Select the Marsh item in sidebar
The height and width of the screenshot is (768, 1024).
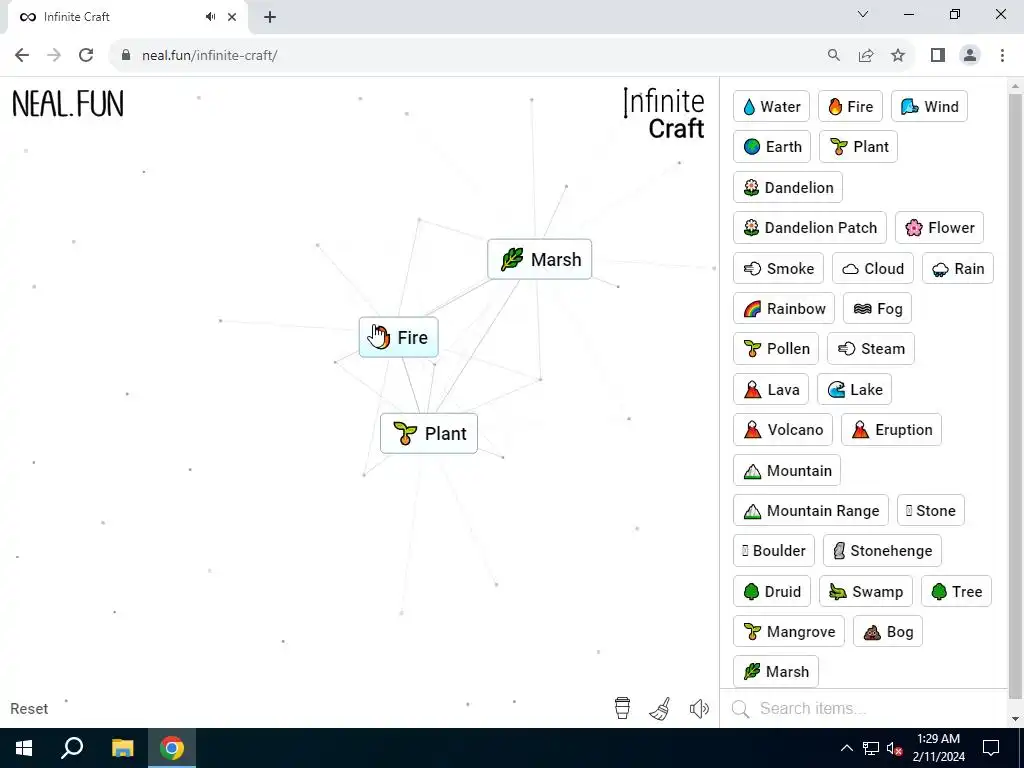pyautogui.click(x=776, y=671)
